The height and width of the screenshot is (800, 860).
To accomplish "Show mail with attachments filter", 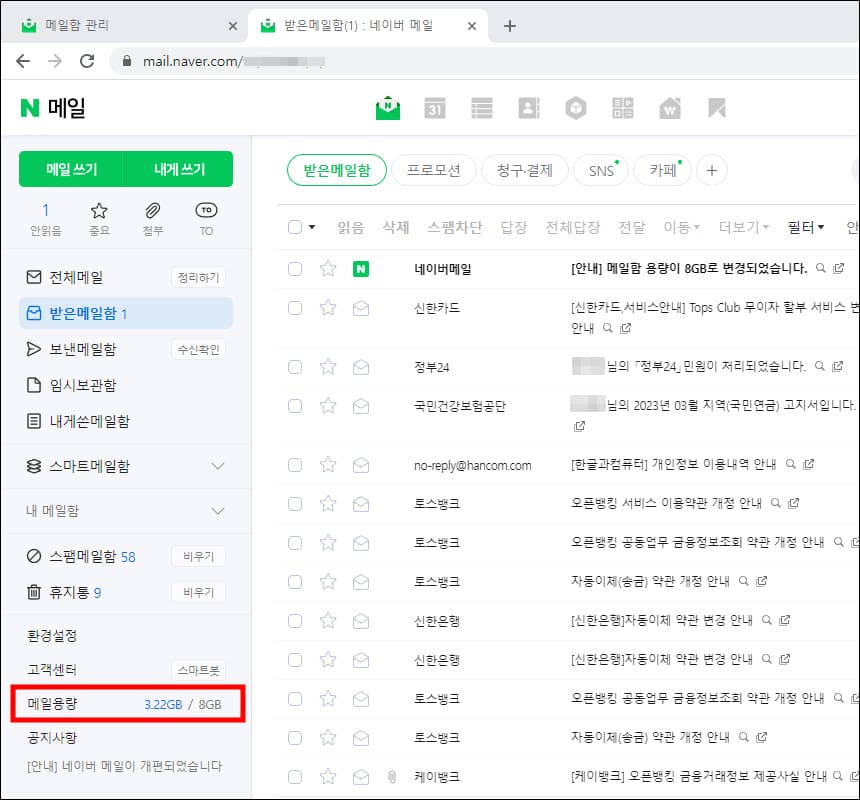I will [152, 218].
